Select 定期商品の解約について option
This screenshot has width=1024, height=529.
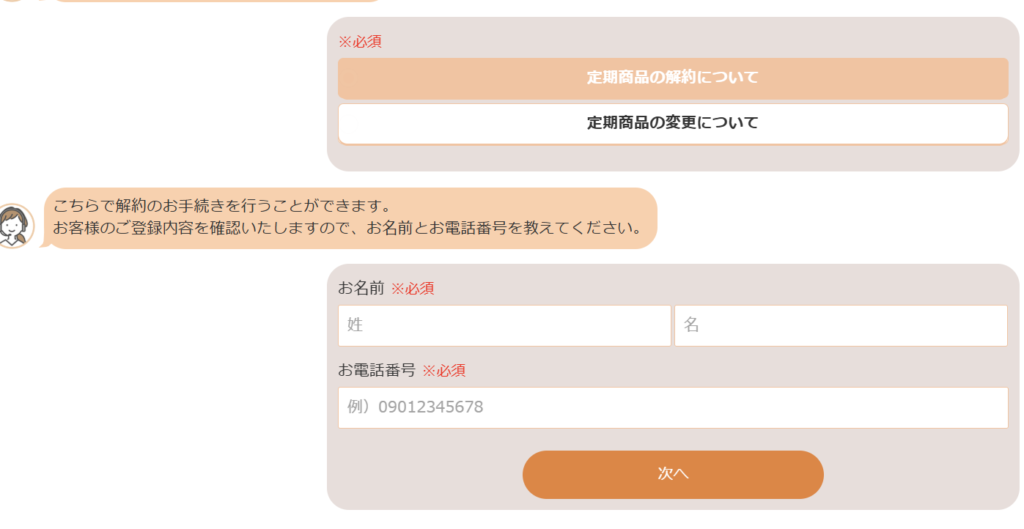click(673, 78)
